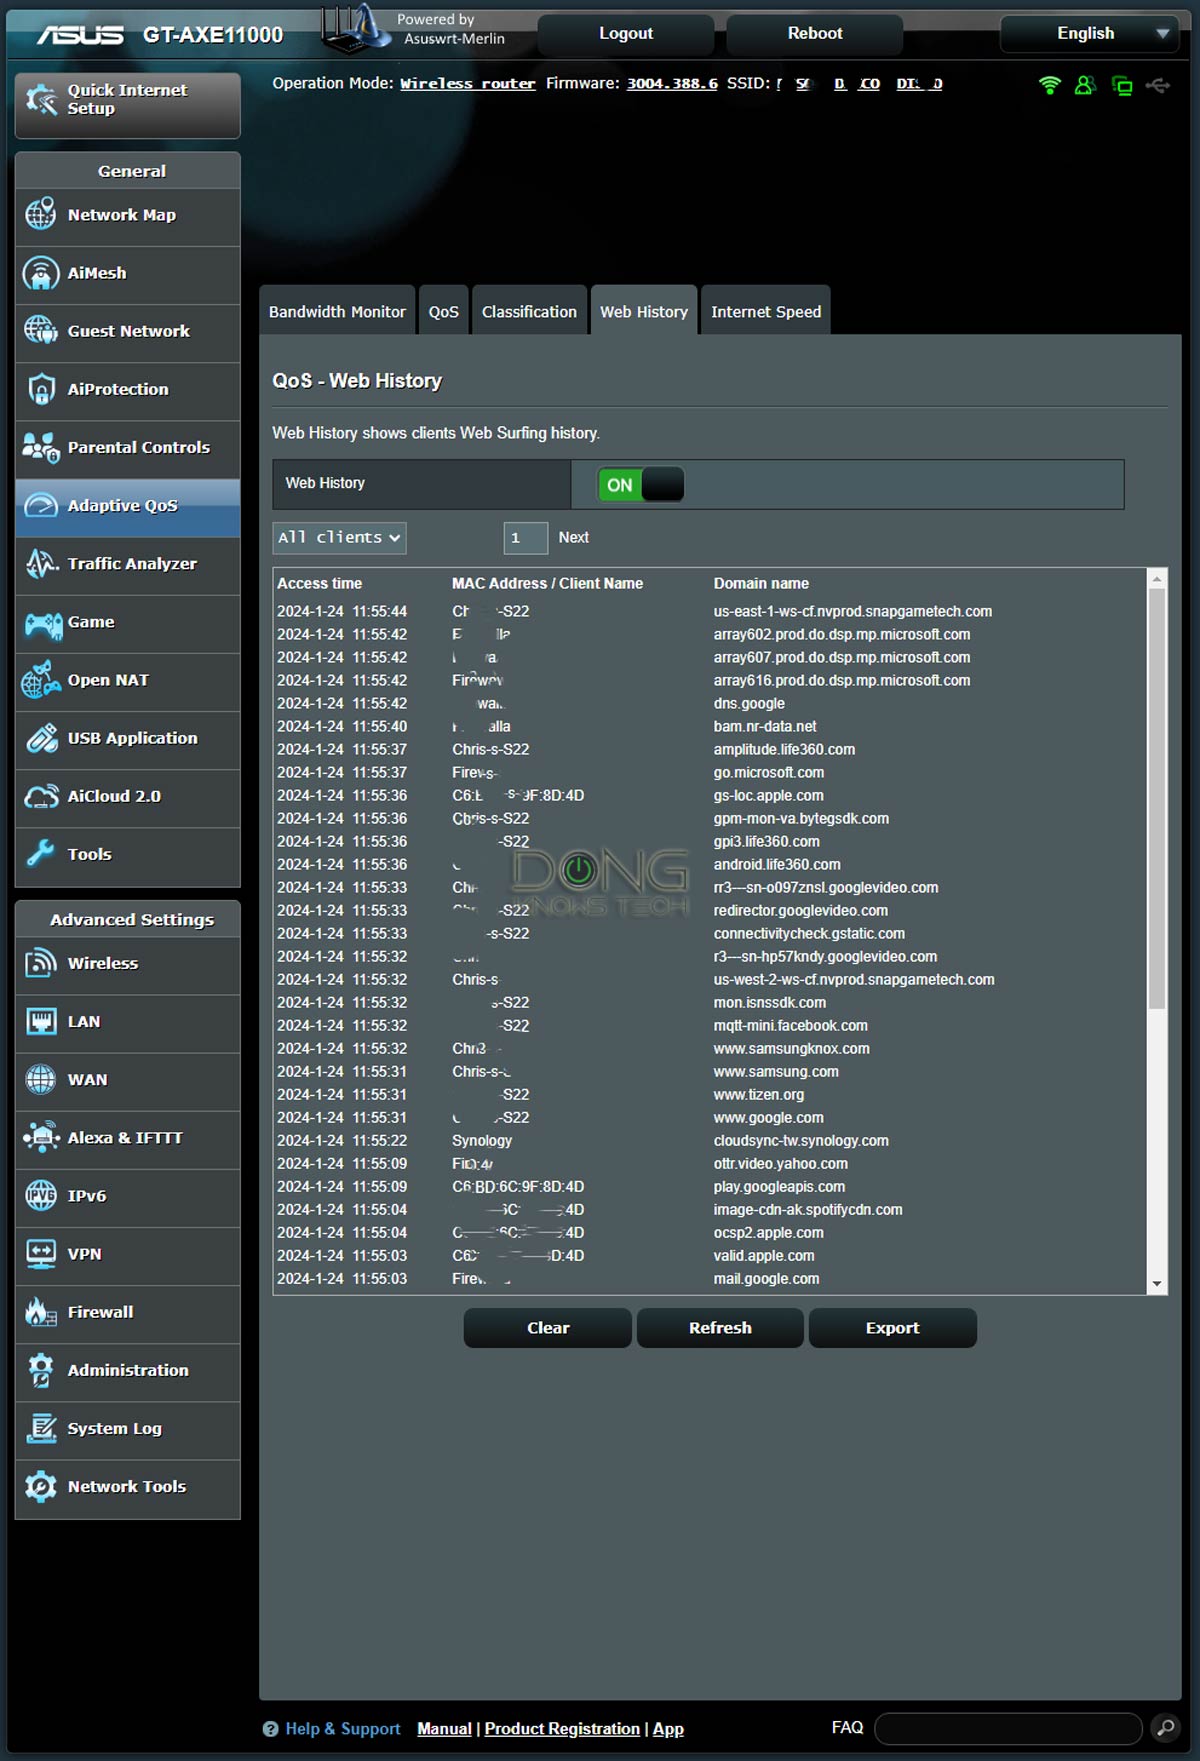
Task: Open Quick Internet Setup wizard icon
Action: click(42, 99)
